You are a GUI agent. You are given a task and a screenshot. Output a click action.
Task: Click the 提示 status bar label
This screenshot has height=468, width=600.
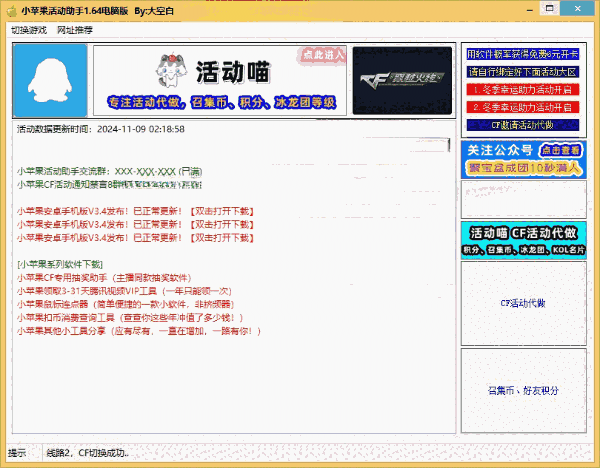pyautogui.click(x=17, y=453)
